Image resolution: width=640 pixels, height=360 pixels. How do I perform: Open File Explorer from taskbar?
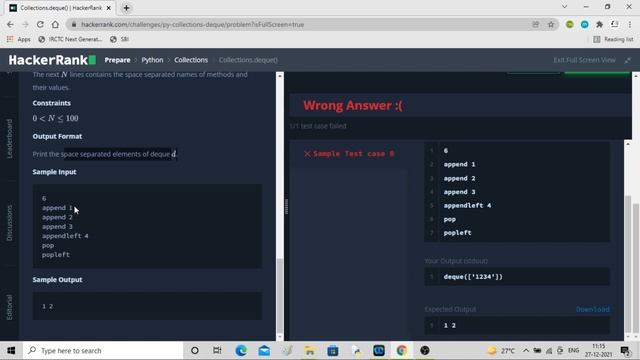pos(309,351)
